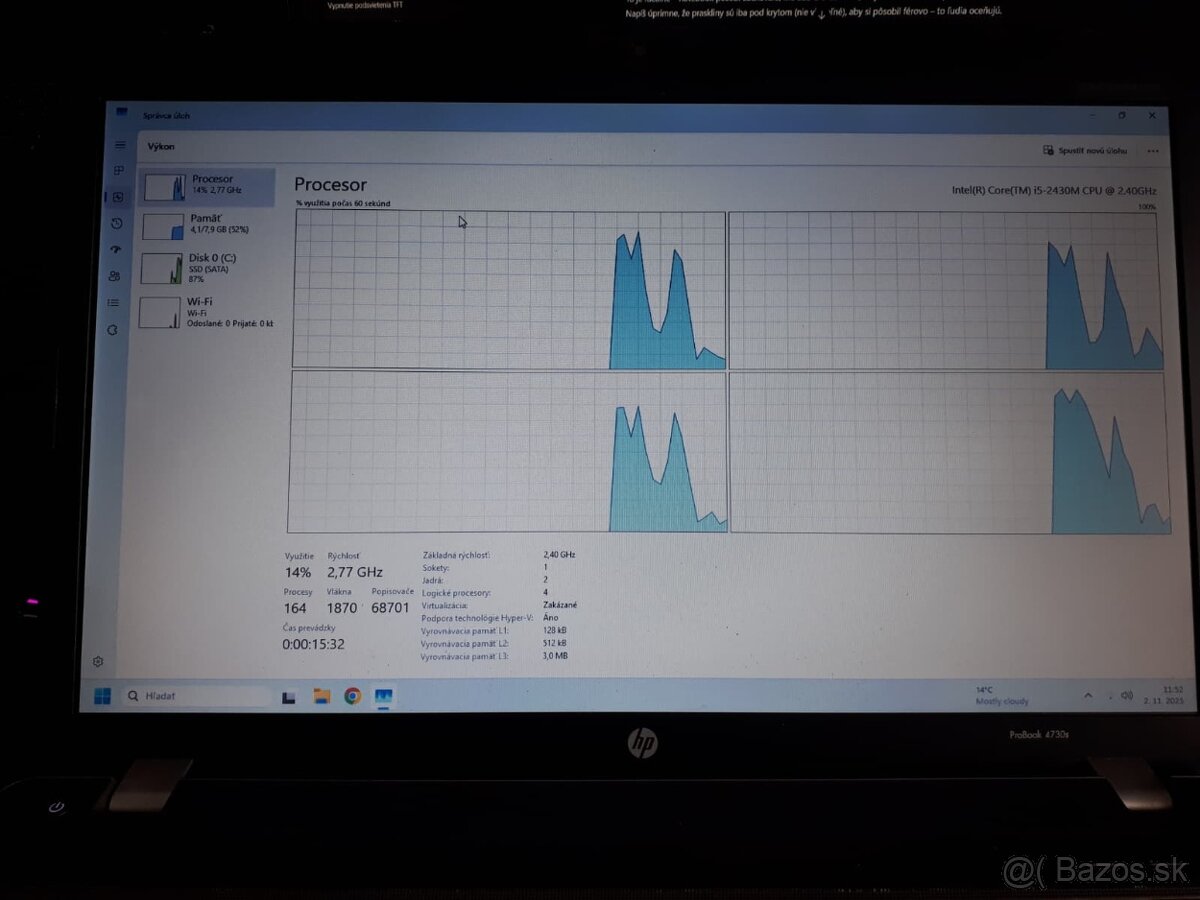Image resolution: width=1200 pixels, height=900 pixels.
Task: Expand hidden icons in the system tray
Action: coord(1089,694)
